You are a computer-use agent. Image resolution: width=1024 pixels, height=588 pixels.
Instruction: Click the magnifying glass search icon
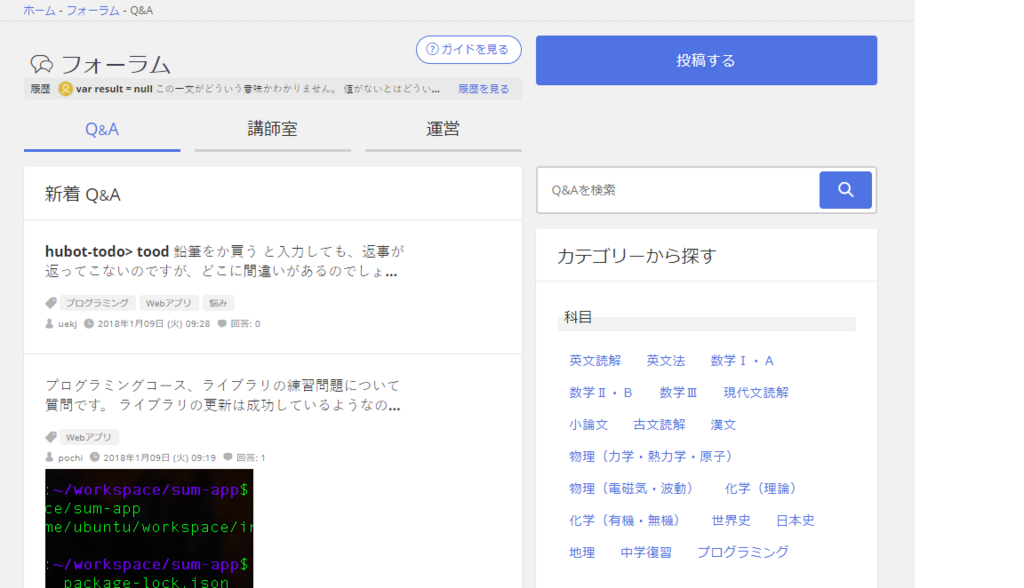[845, 189]
